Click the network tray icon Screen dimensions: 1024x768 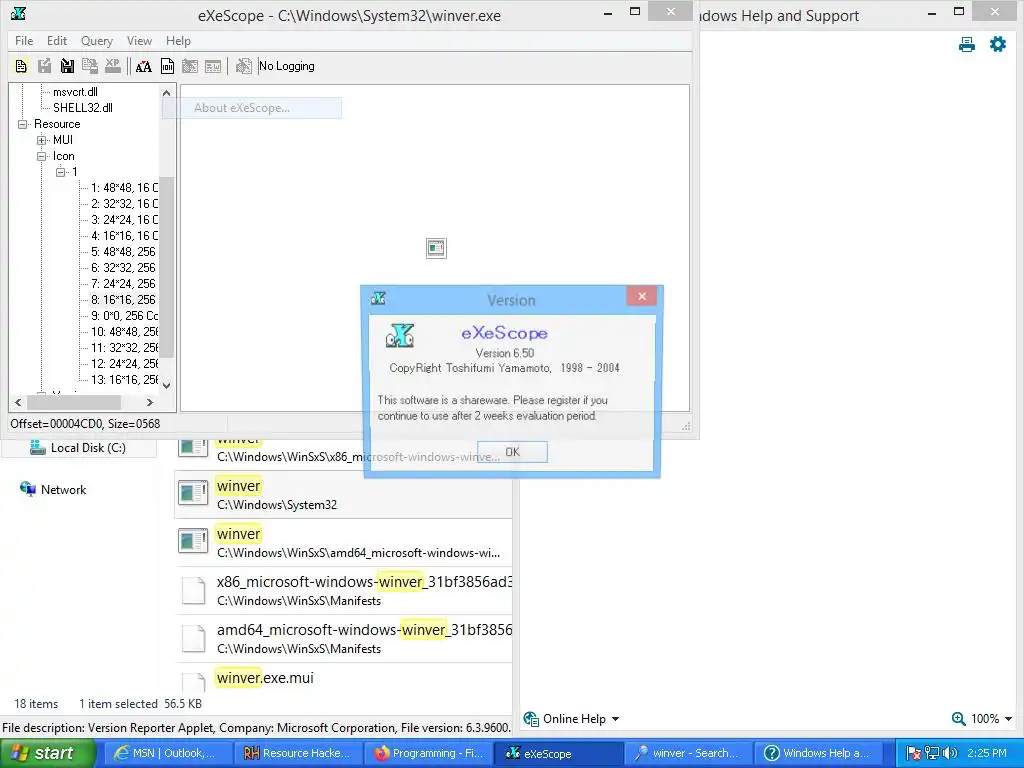click(932, 753)
